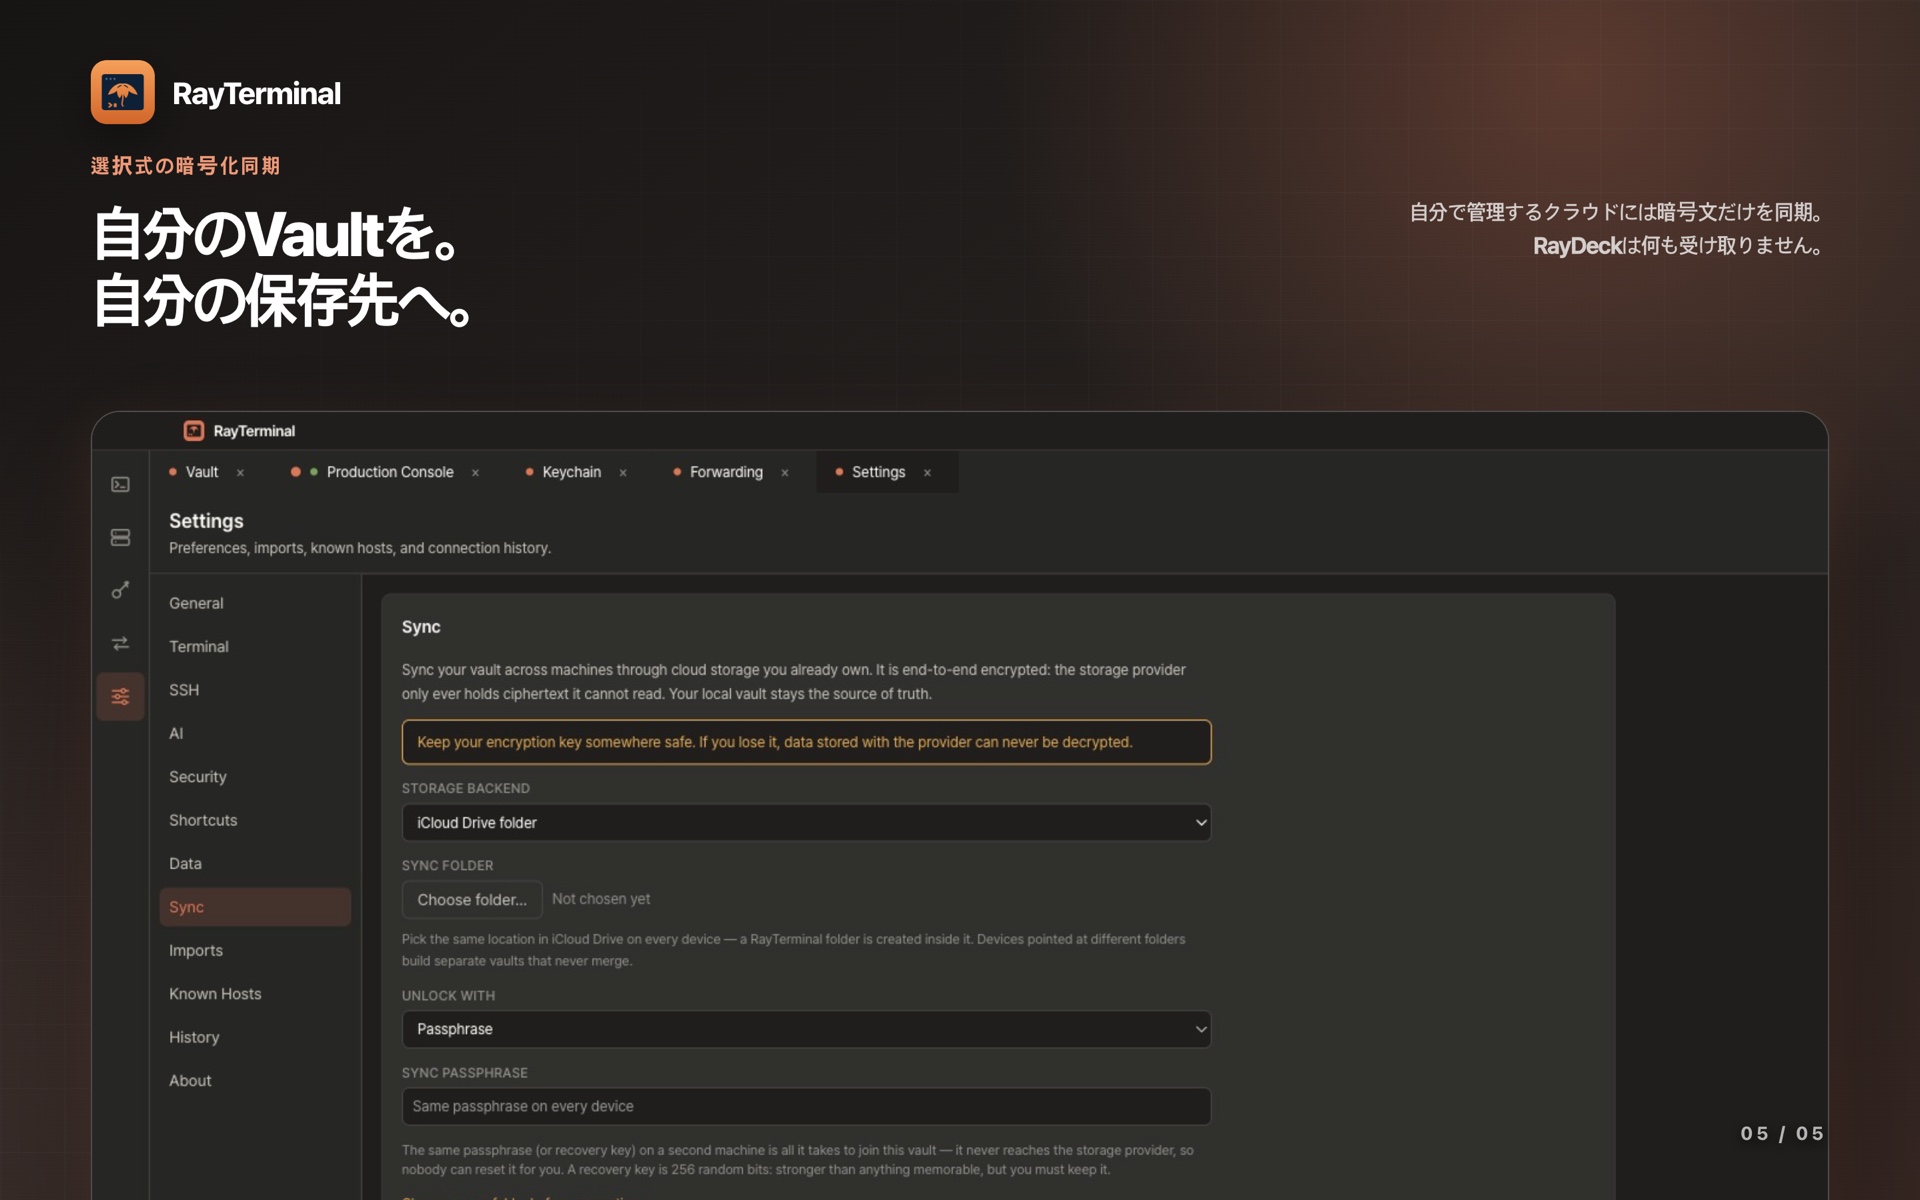Open AI settings section
1920x1200 pixels.
click(x=255, y=733)
